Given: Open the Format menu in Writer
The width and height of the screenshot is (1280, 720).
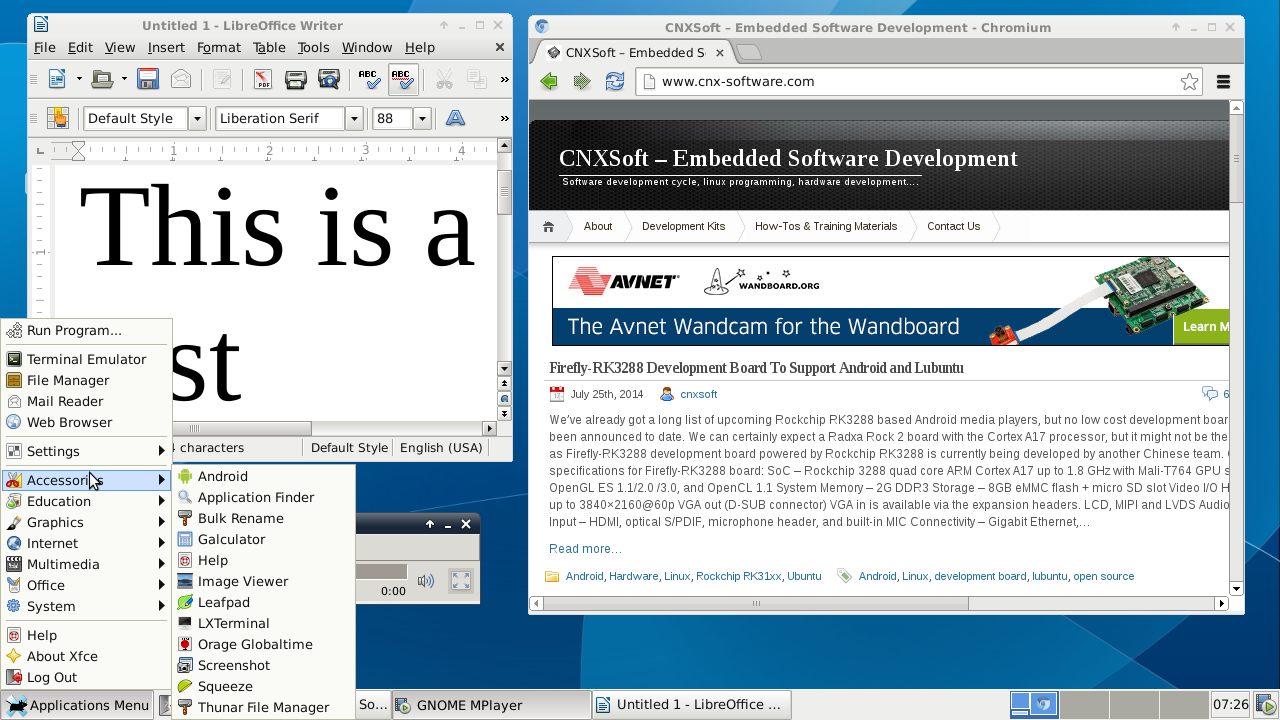Looking at the screenshot, I should click(x=219, y=47).
